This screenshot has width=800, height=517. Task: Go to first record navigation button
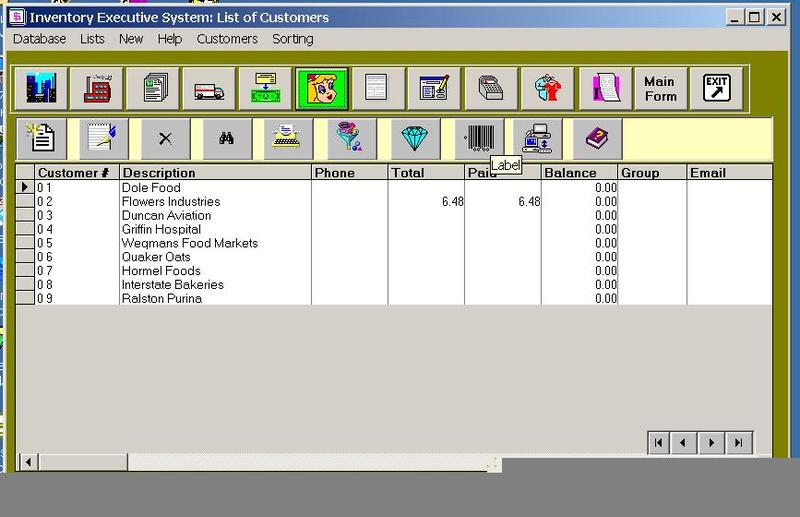(x=658, y=442)
